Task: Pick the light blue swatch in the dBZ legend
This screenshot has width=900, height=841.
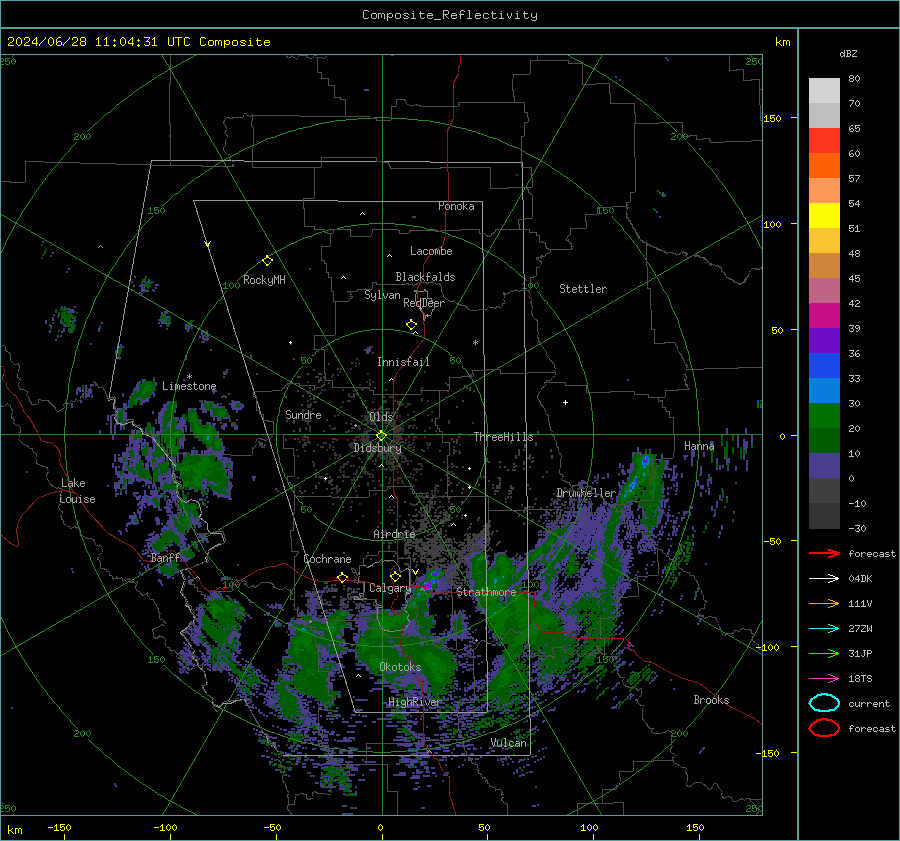Action: 824,390
